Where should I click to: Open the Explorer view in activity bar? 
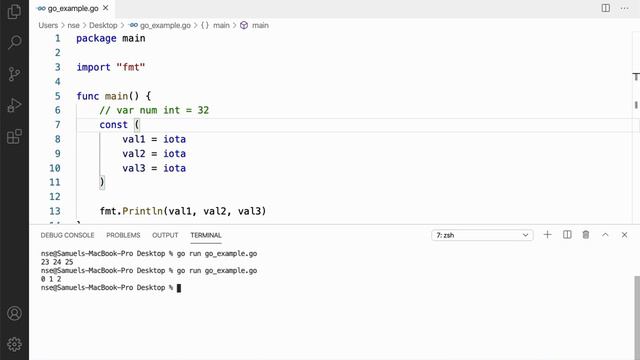(14, 11)
